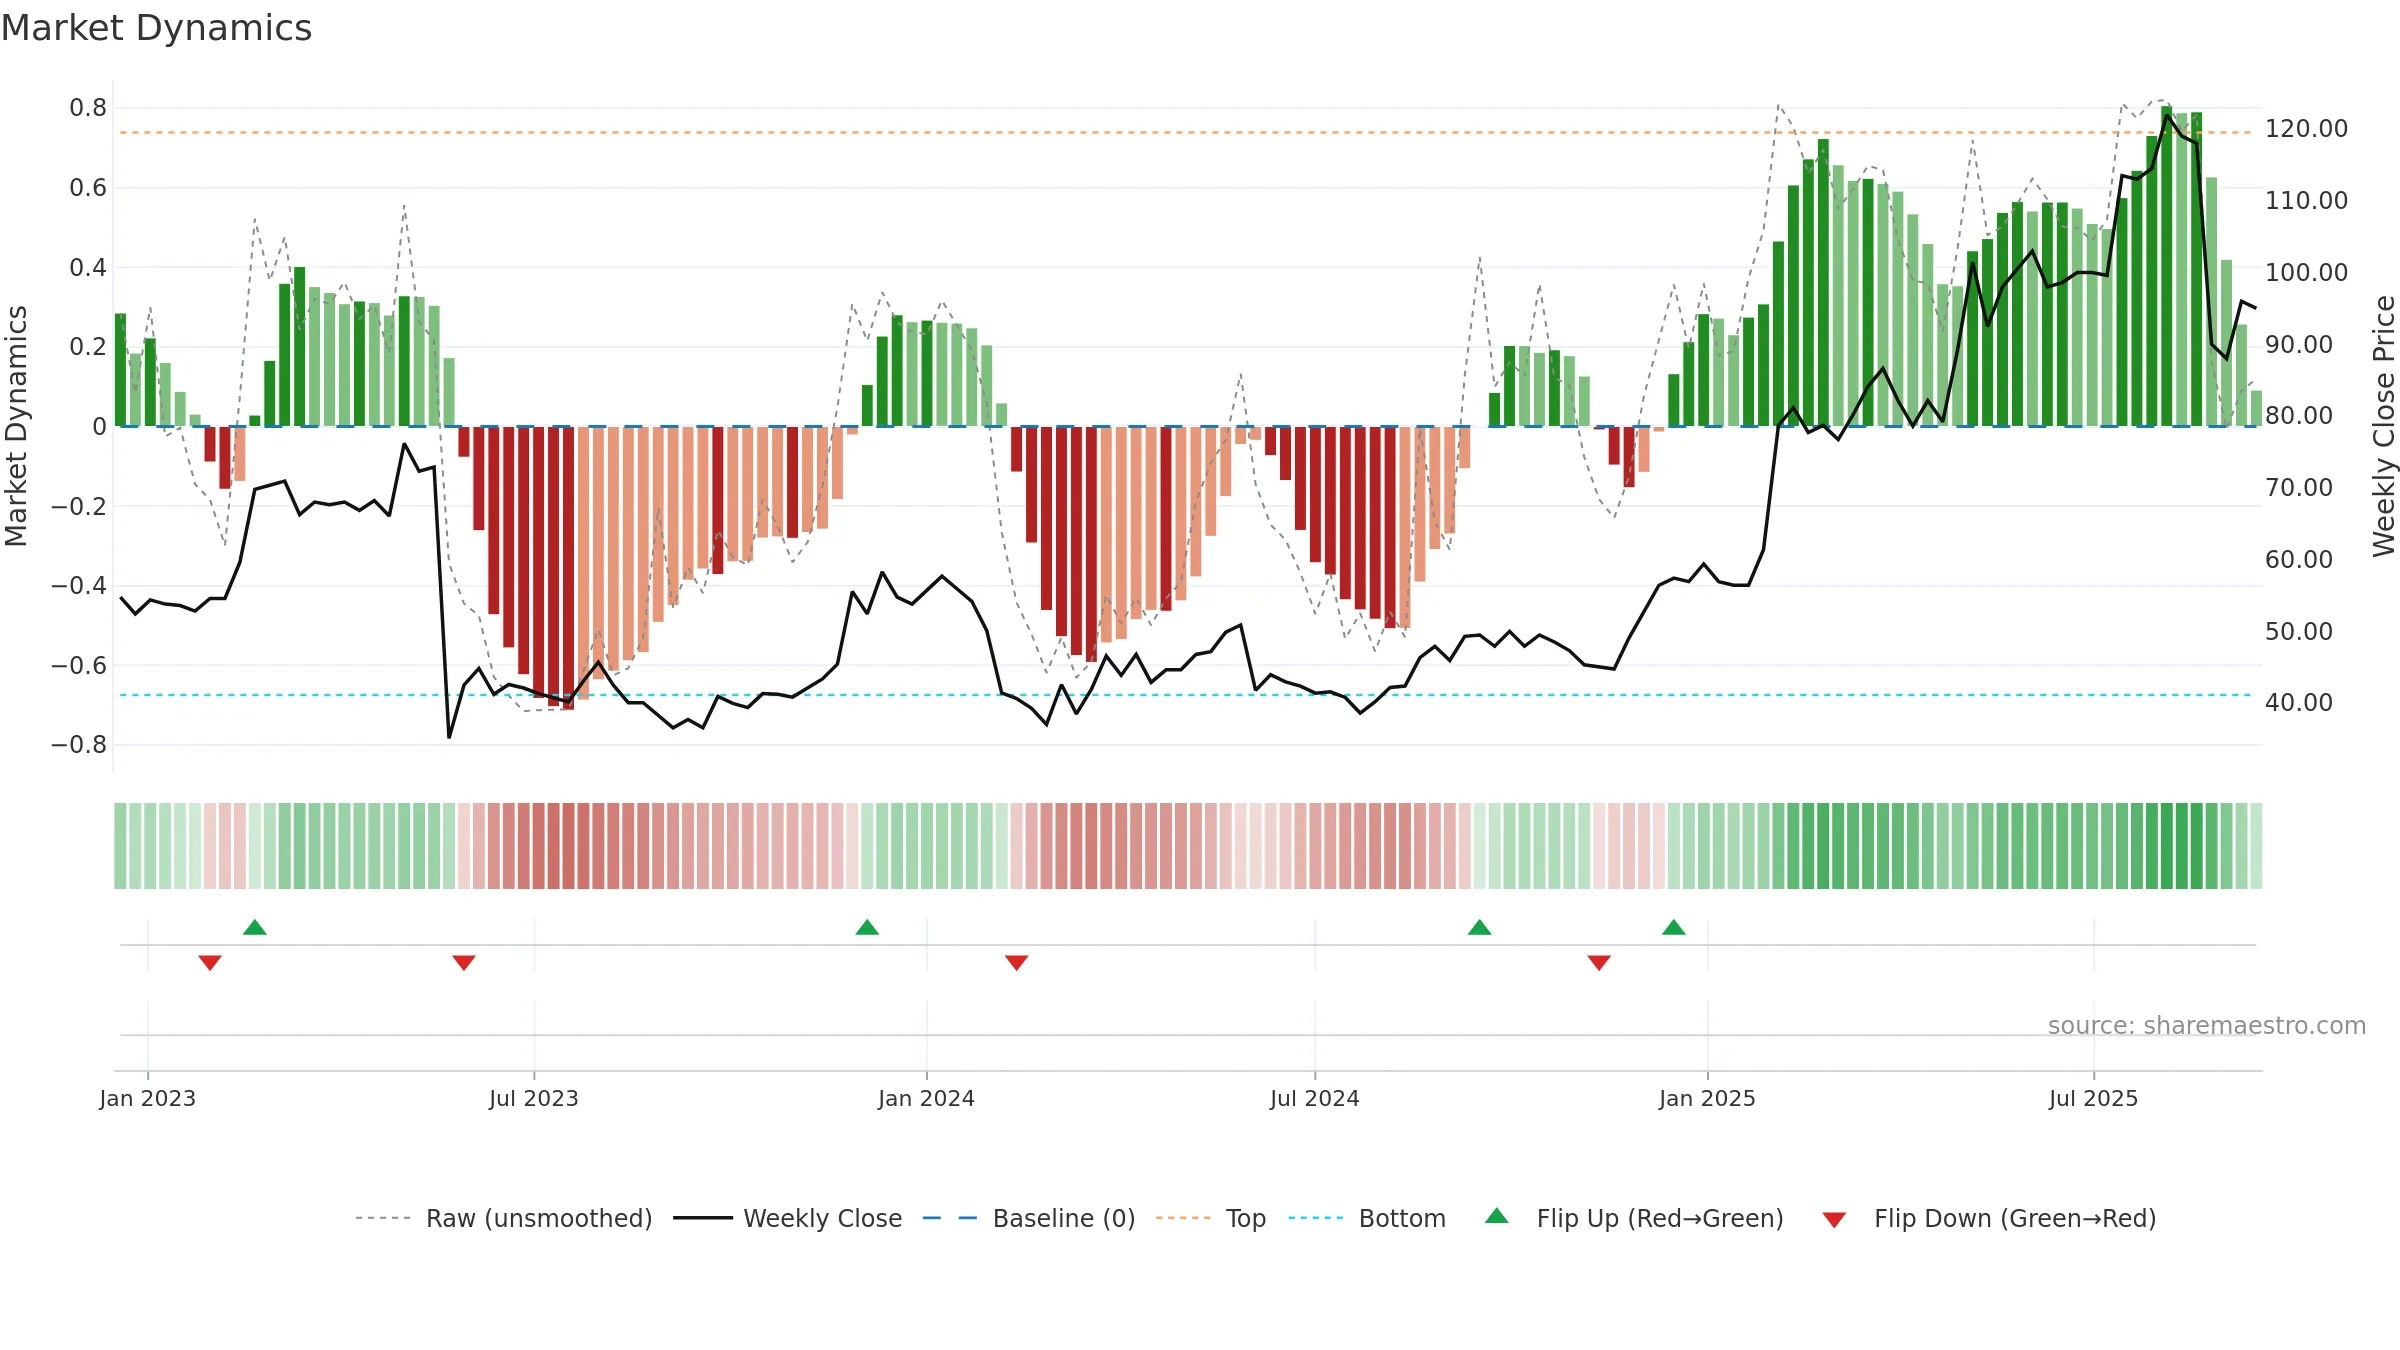This screenshot has width=2400, height=1350.
Task: Click the Flip Up marker of September 2024
Action: tap(1479, 927)
